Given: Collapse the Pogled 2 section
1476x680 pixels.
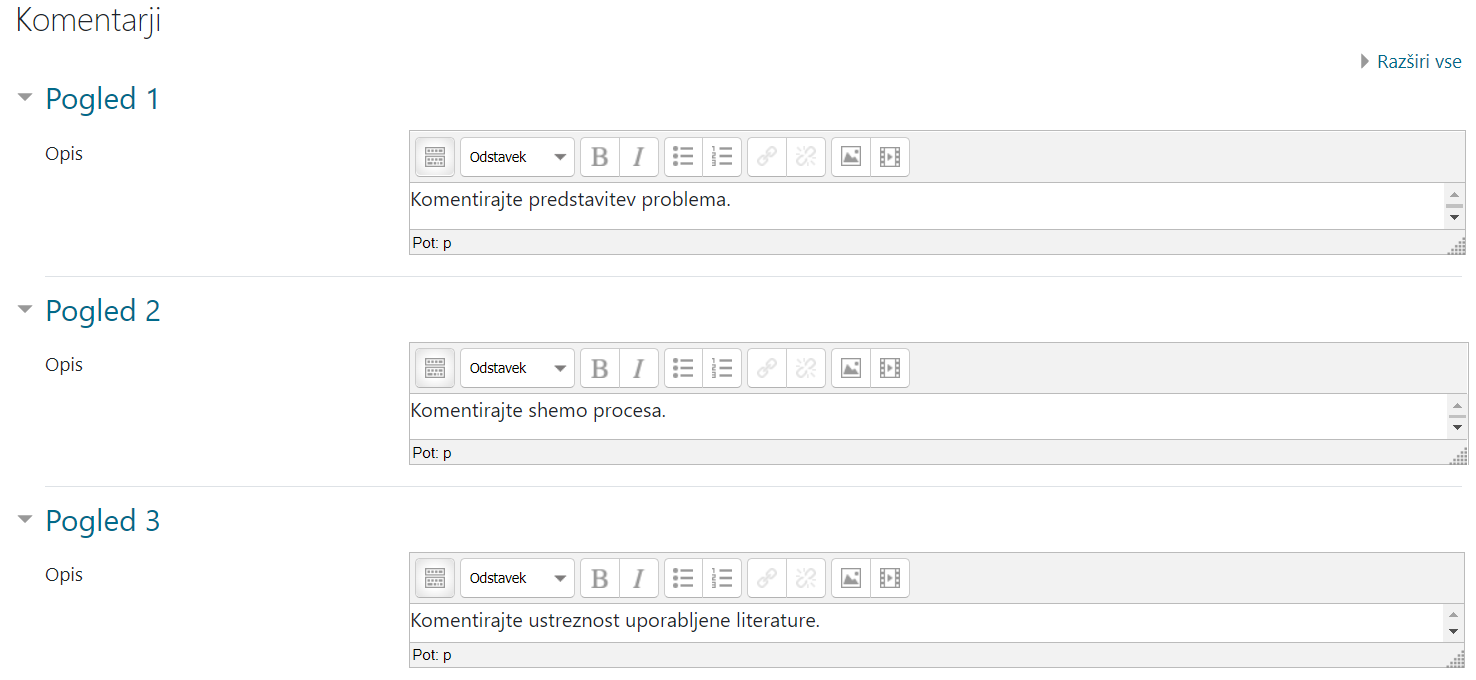Looking at the screenshot, I should [x=25, y=310].
